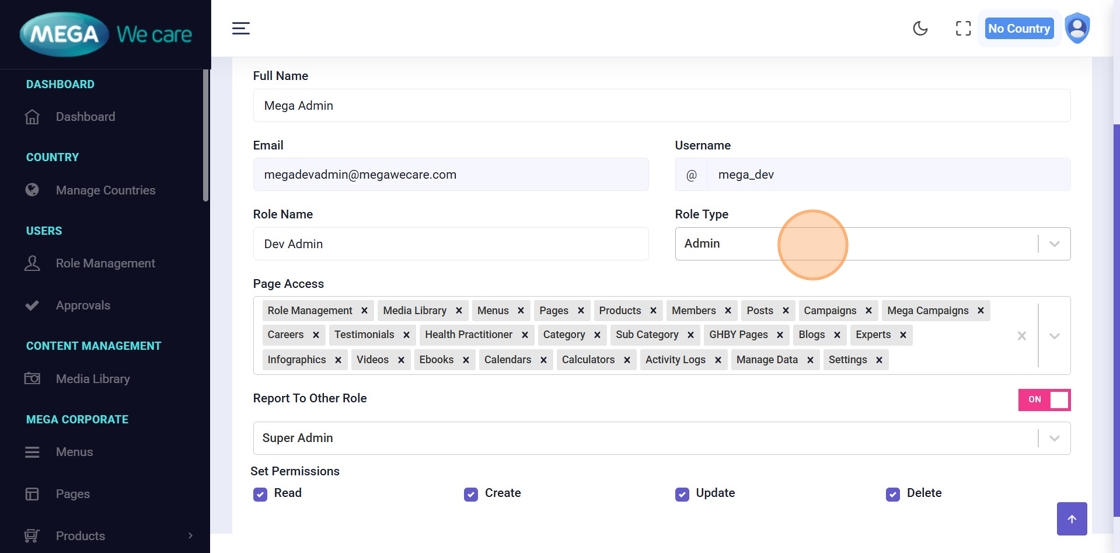Open the Media Library sidebar link
Image resolution: width=1120 pixels, height=553 pixels.
(x=93, y=379)
